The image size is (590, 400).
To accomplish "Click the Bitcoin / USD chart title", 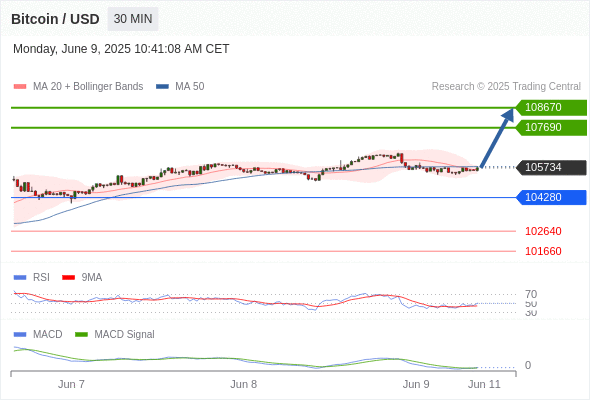I will (x=55, y=19).
